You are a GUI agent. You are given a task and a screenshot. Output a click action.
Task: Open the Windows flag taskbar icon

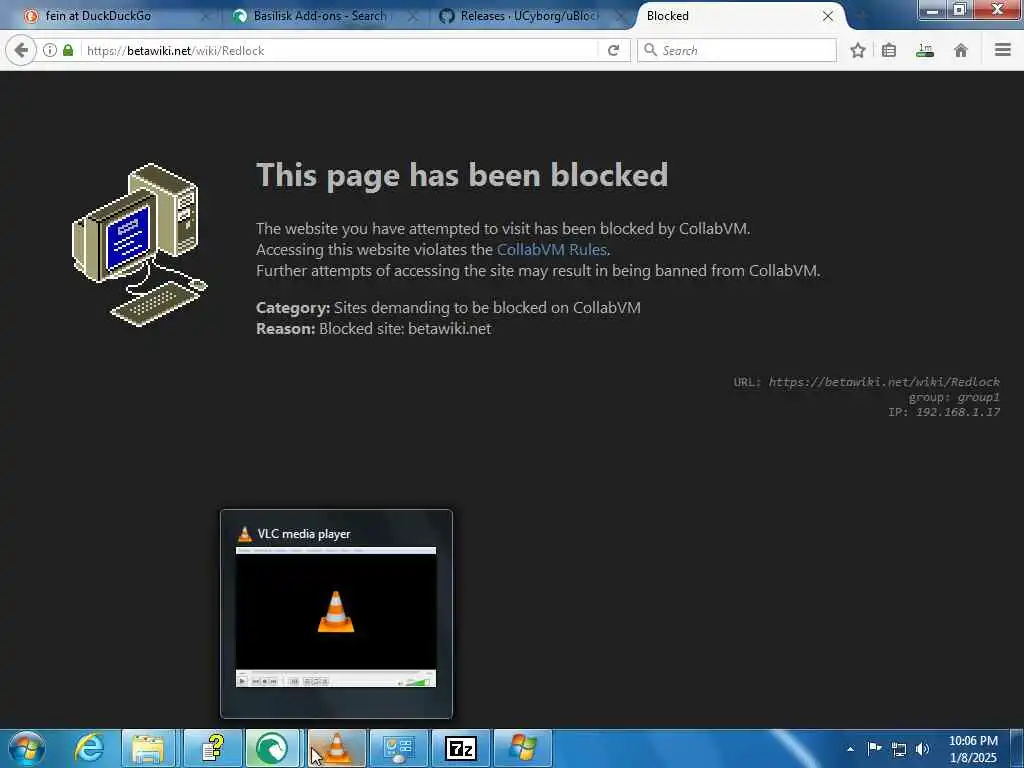point(523,748)
